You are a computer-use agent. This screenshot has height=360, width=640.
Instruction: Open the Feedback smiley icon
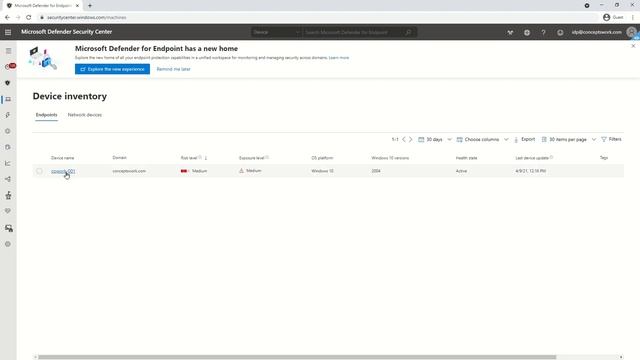(x=560, y=32)
